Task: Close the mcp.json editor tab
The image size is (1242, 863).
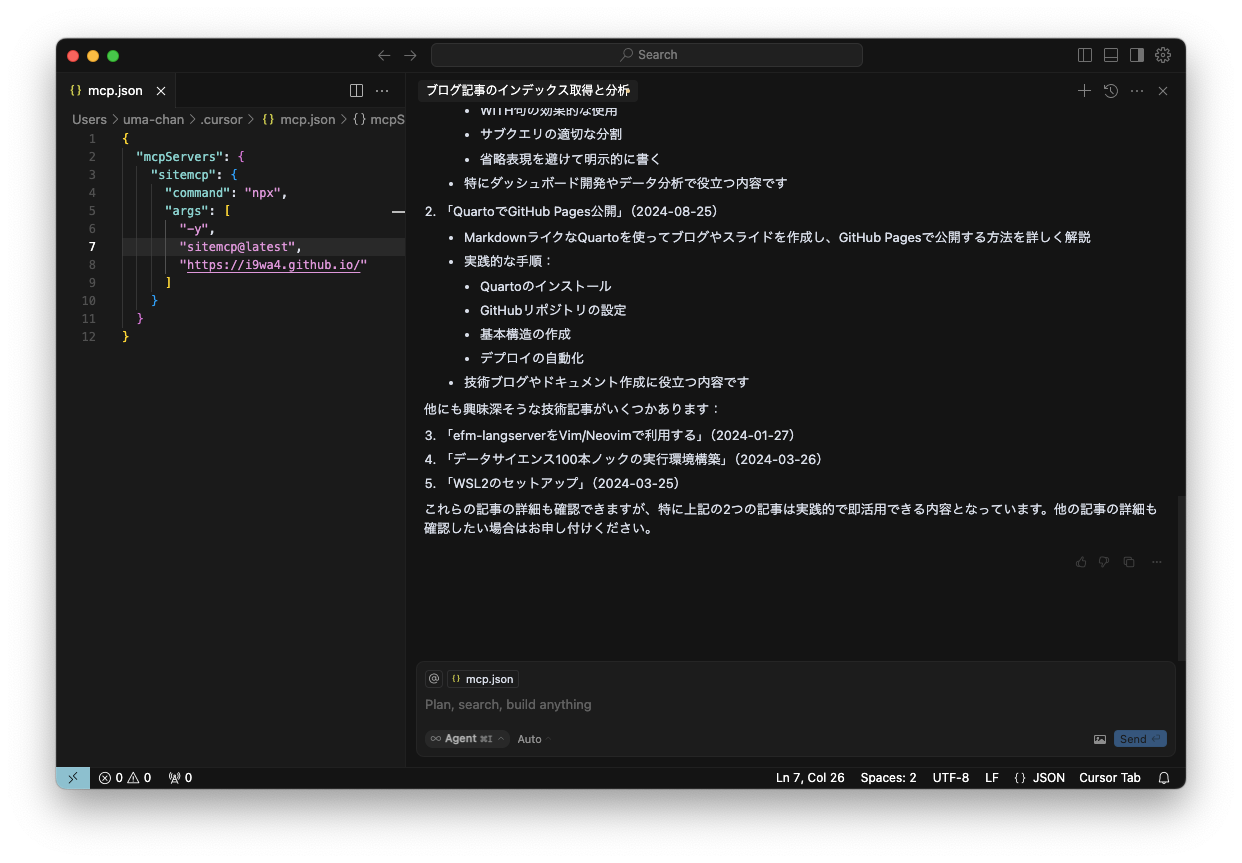Action: coord(161,90)
